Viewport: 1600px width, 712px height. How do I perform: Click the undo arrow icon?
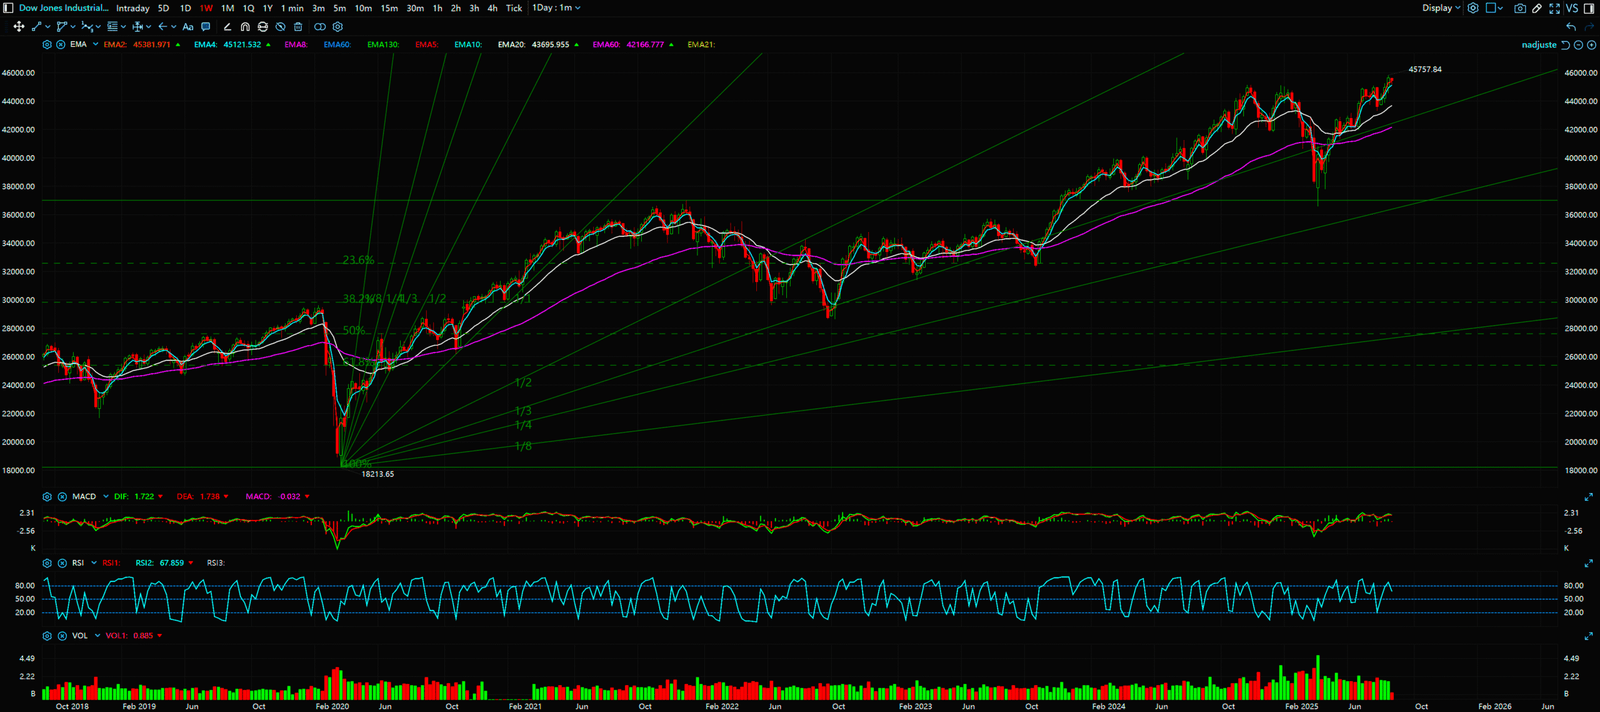[1571, 27]
